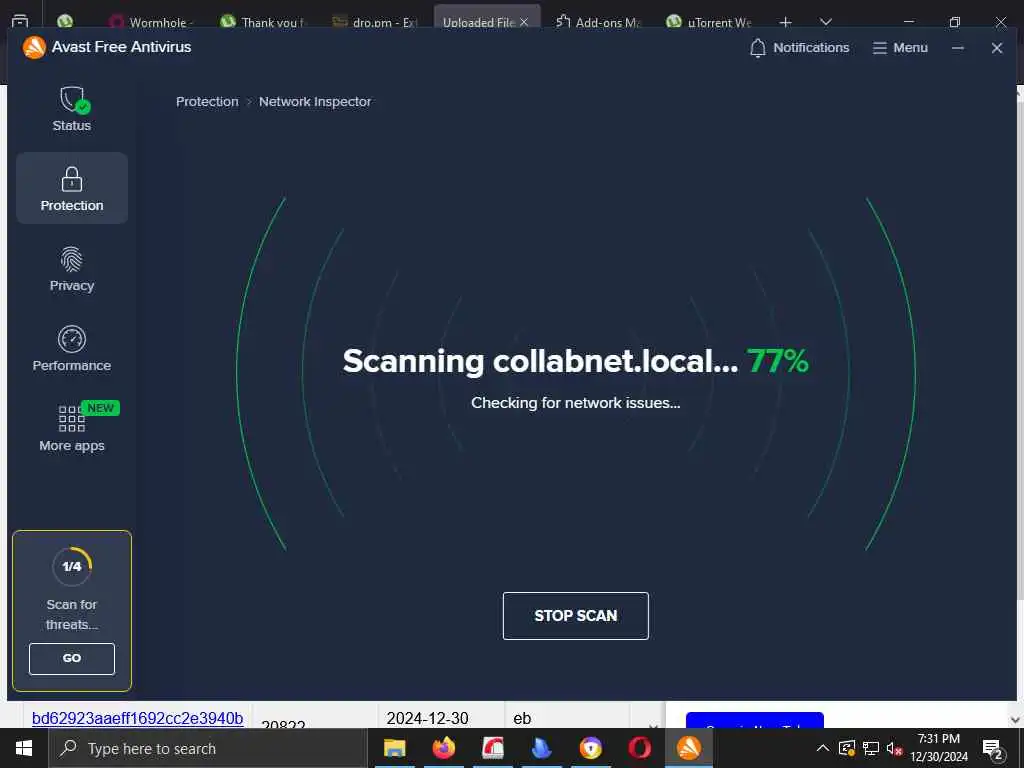
Task: Open Firefox from the taskbar
Action: 443,748
